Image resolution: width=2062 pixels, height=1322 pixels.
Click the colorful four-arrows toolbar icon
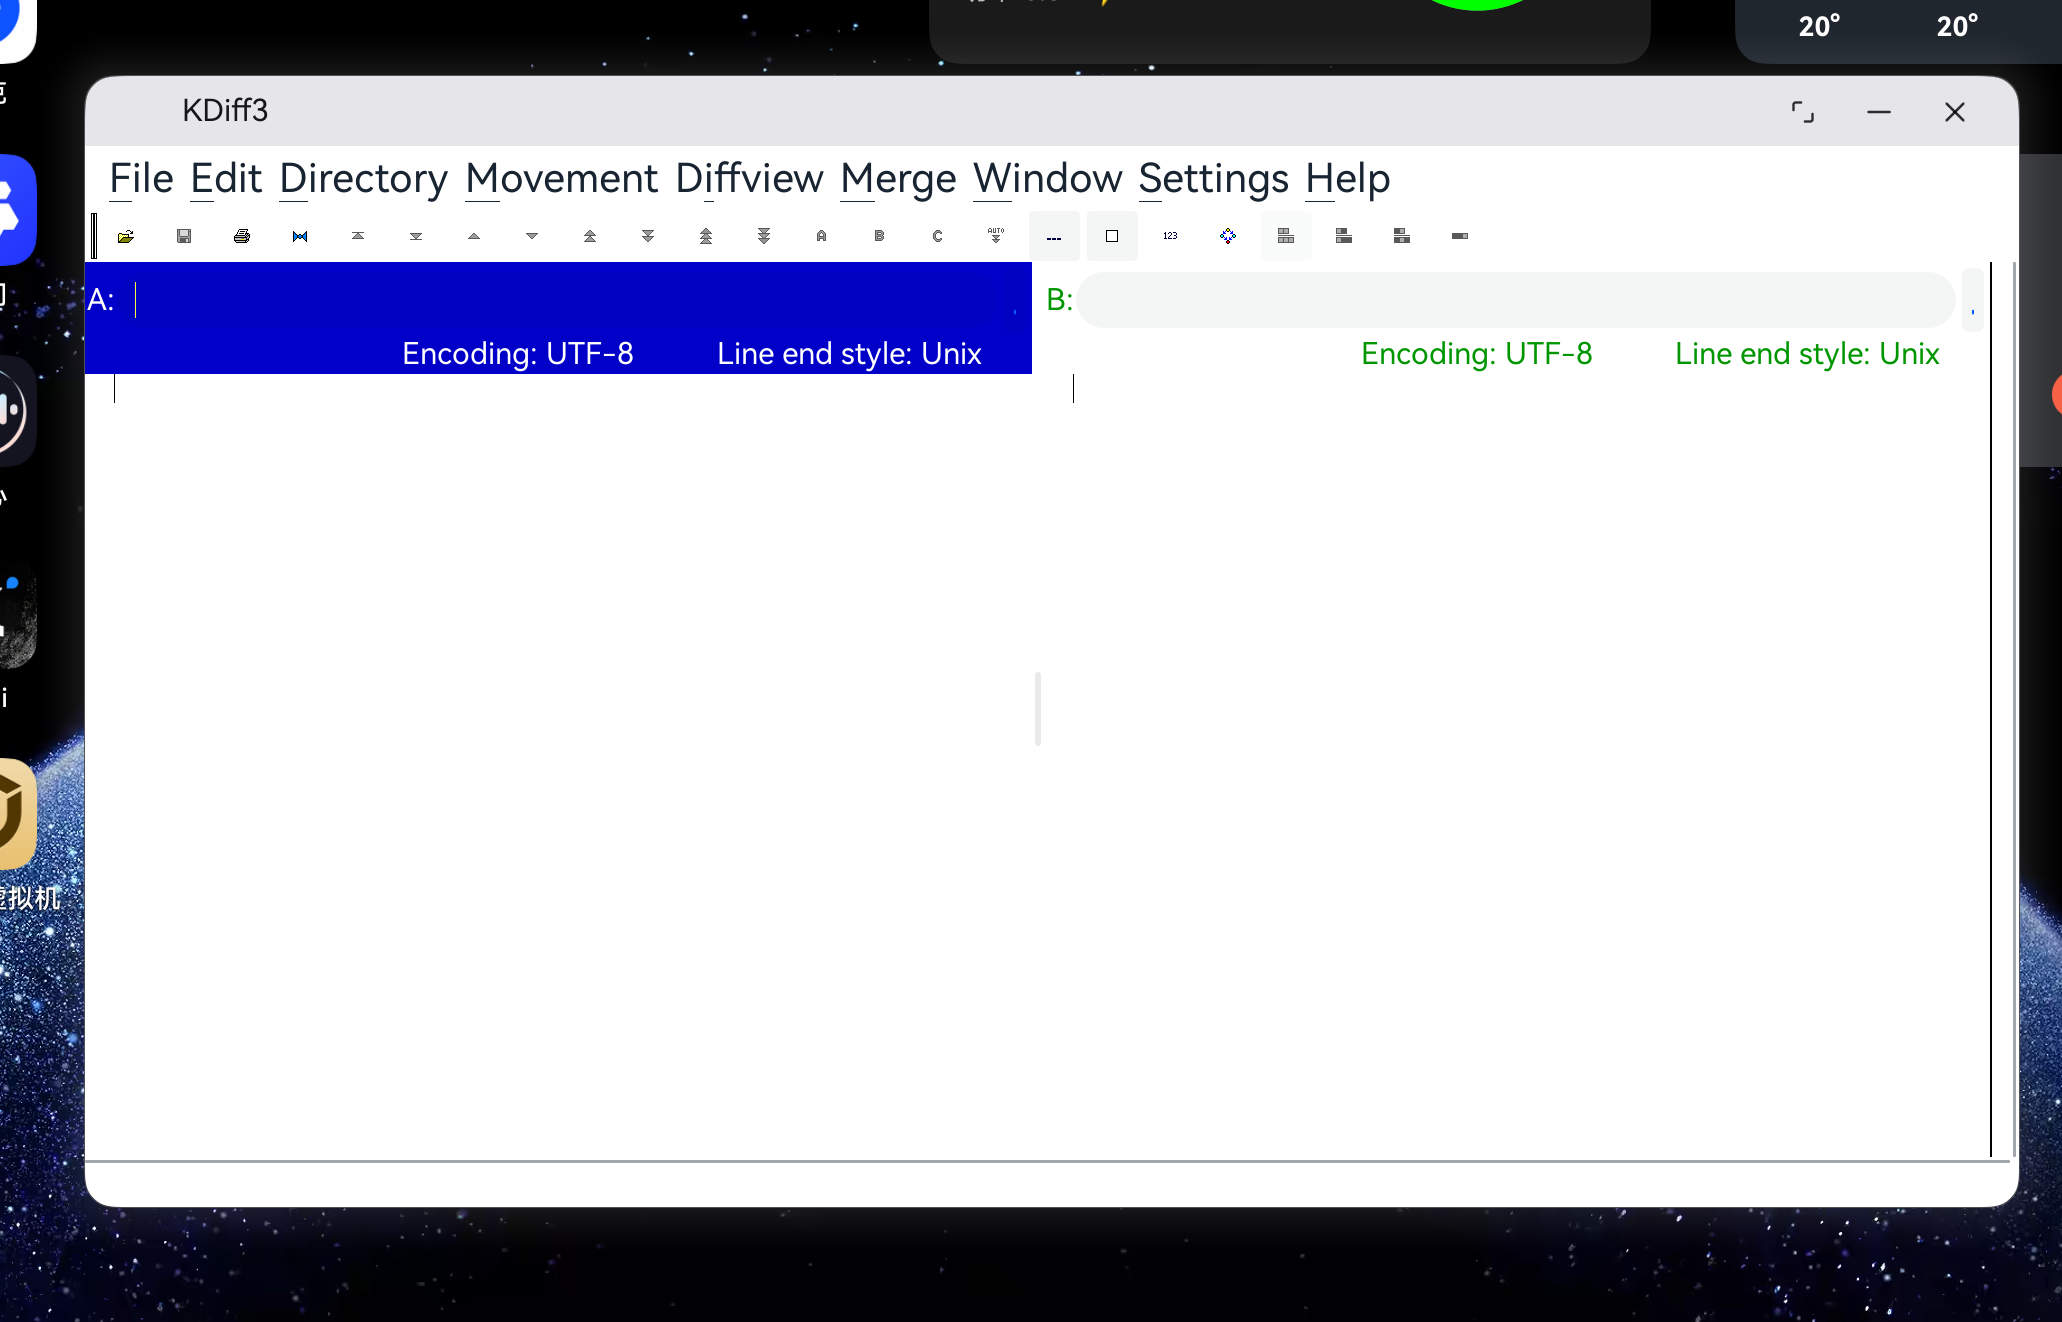pyautogui.click(x=1228, y=236)
